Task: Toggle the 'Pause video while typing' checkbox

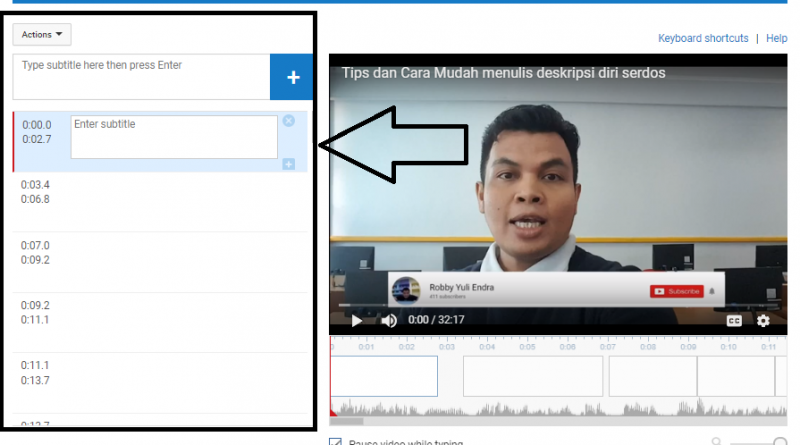Action: (x=335, y=442)
